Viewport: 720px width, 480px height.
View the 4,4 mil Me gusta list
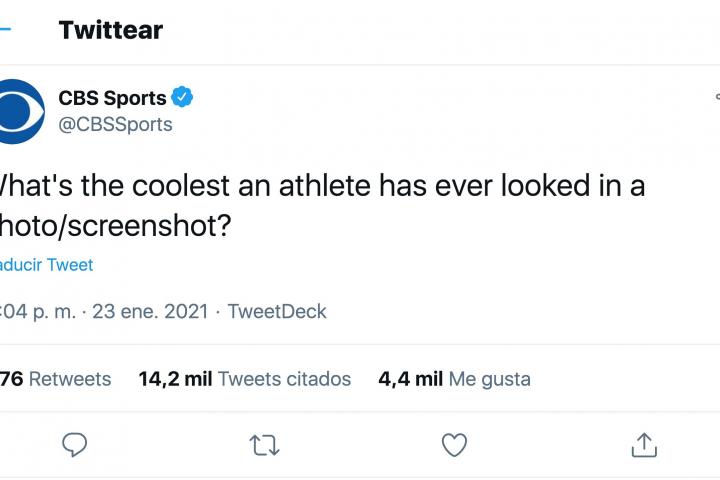coord(454,379)
